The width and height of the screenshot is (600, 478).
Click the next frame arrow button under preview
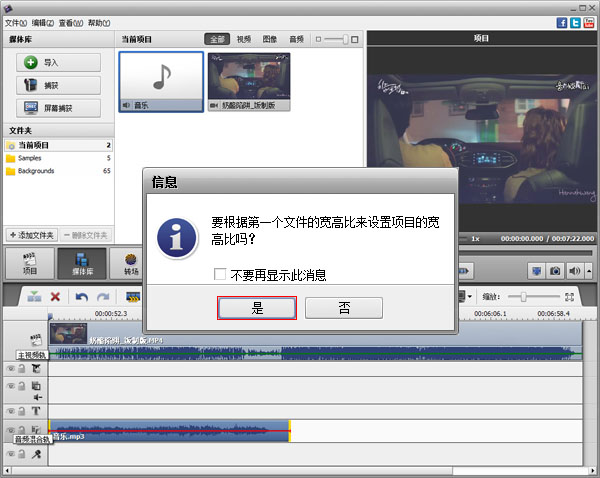click(465, 271)
